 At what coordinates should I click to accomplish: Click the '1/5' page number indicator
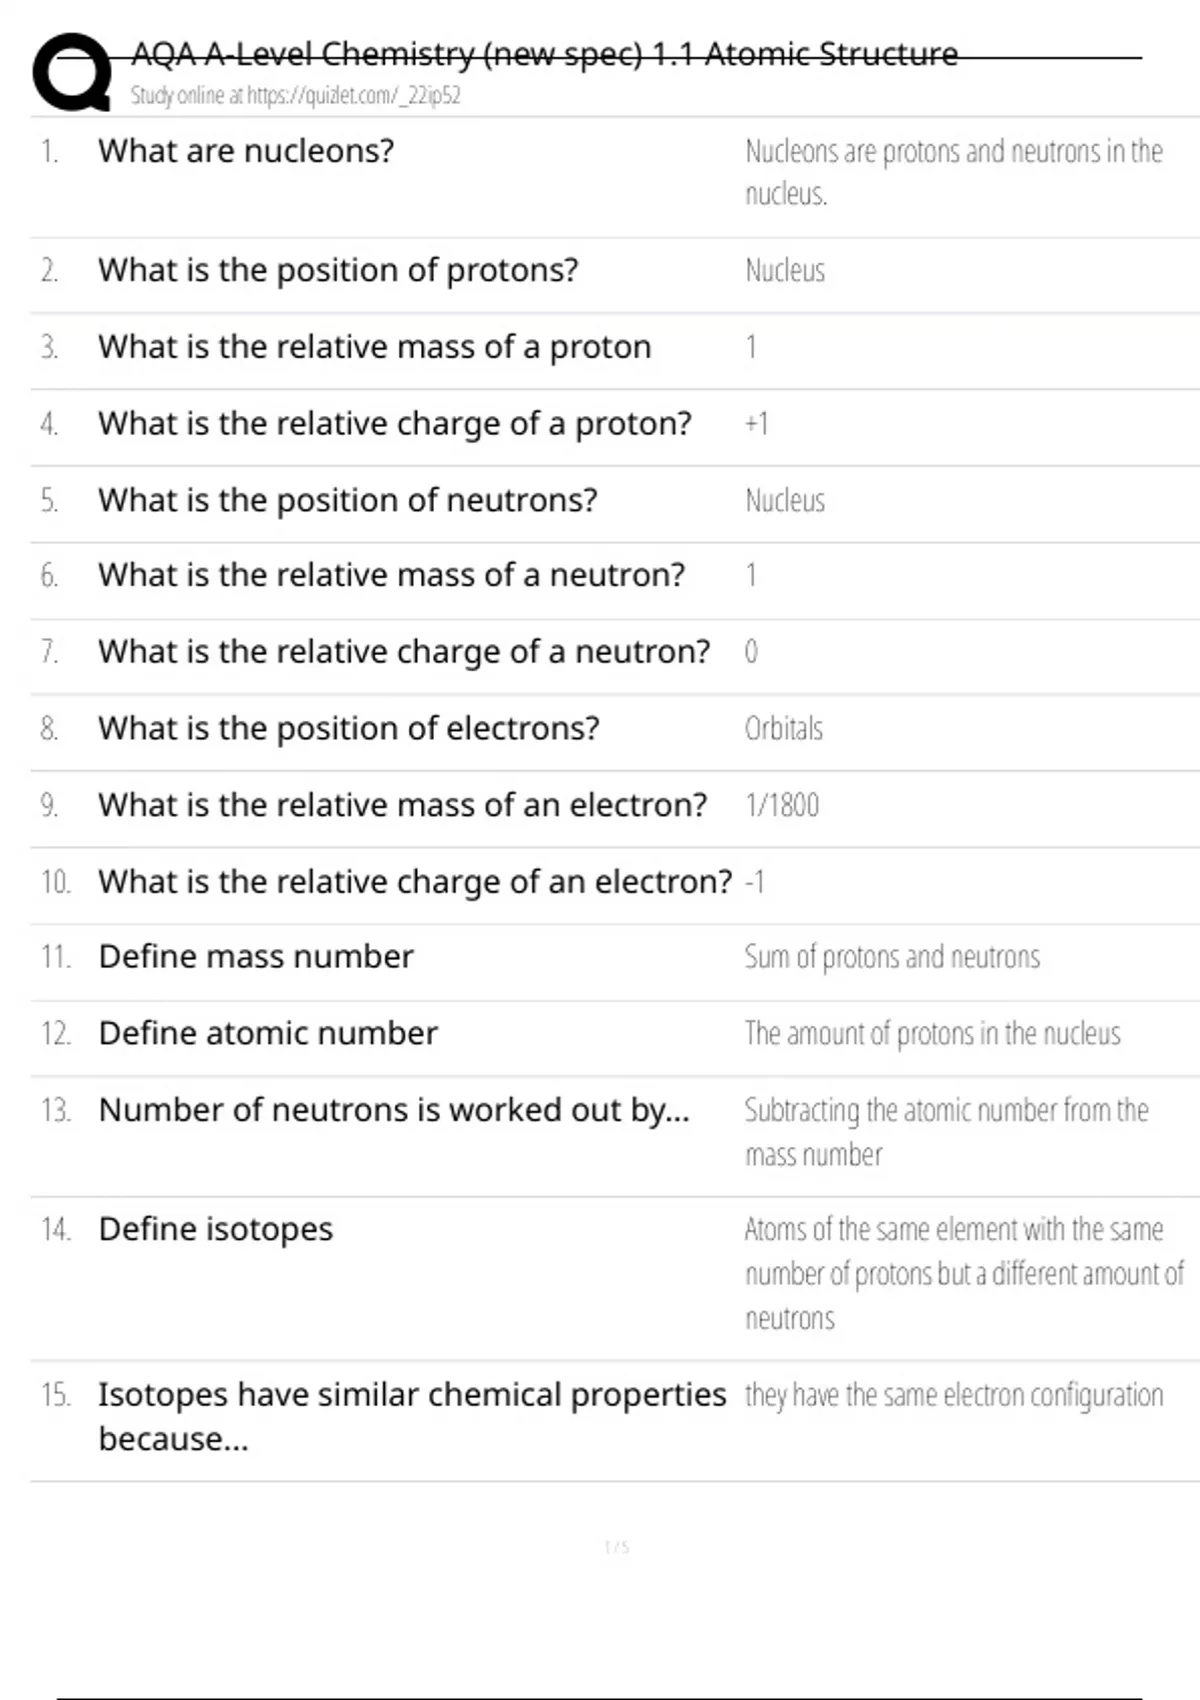pos(617,1548)
